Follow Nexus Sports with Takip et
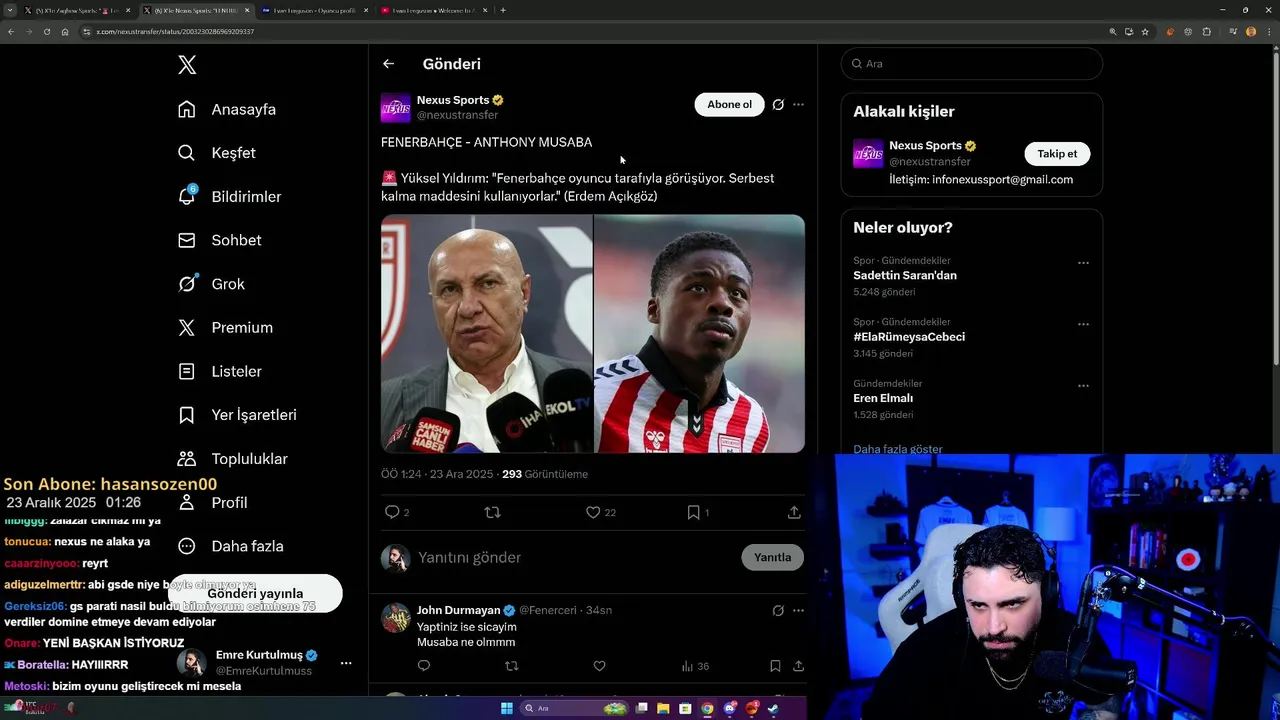Screen dimensions: 1280x720 click(x=1057, y=154)
